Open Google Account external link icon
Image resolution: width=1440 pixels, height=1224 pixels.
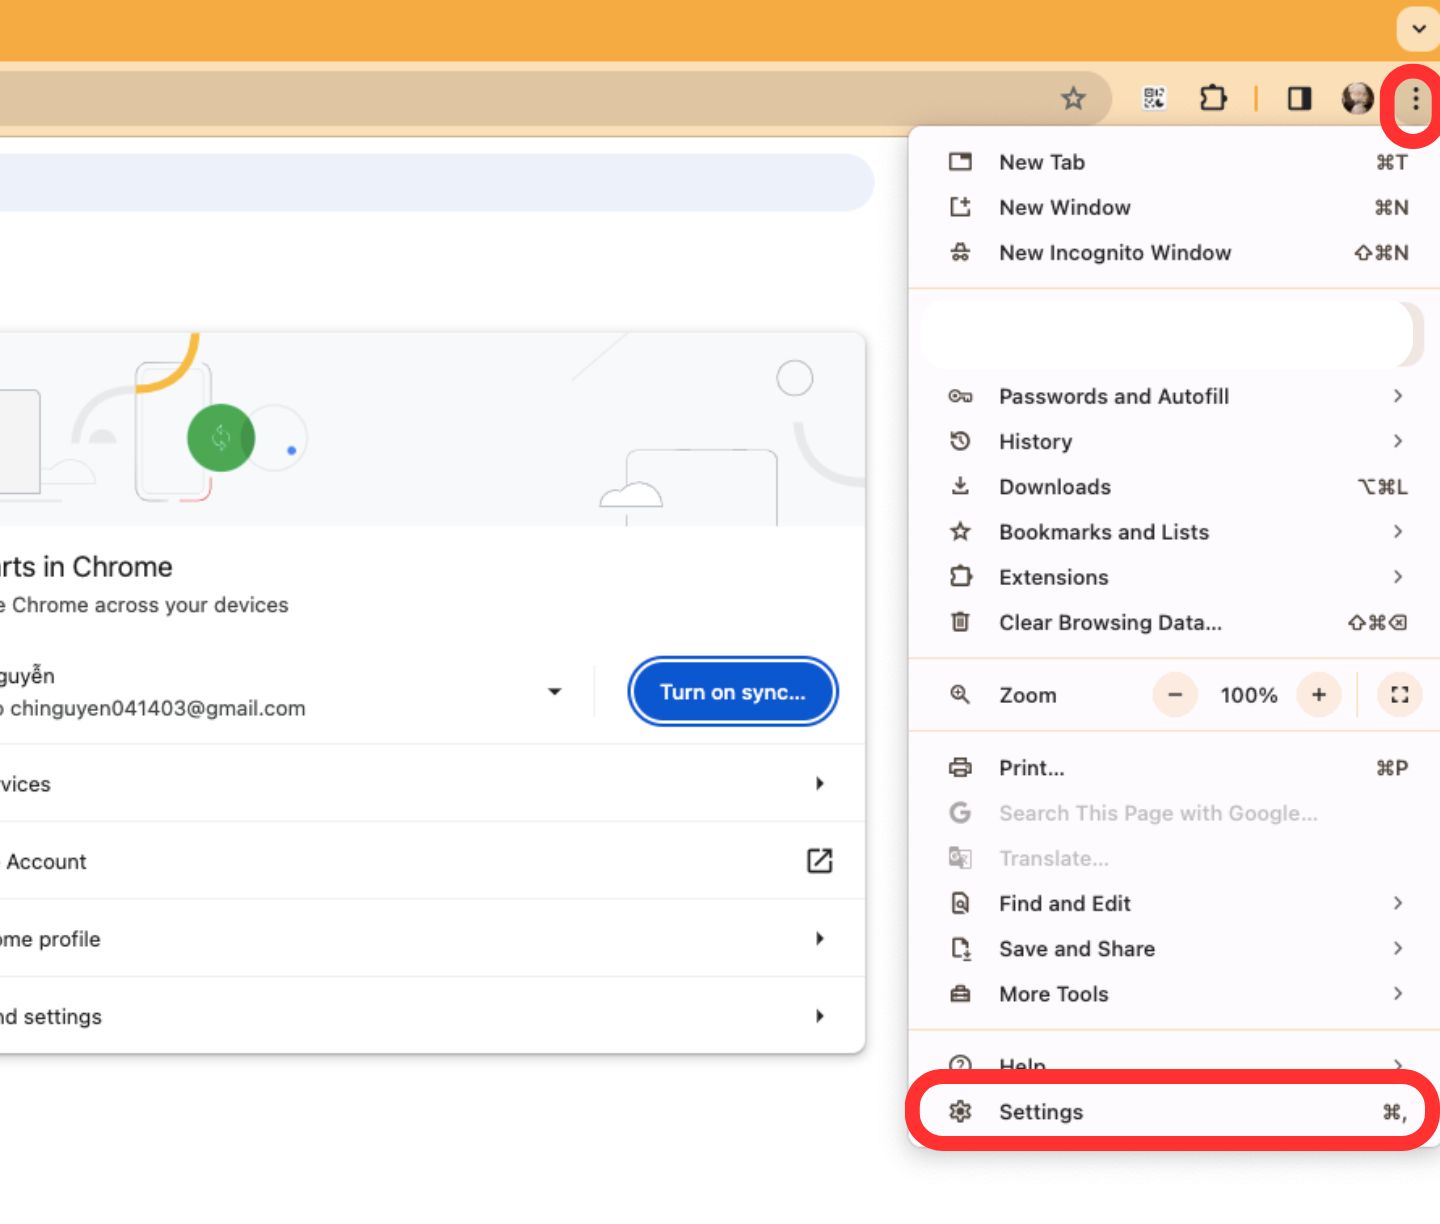[x=819, y=861]
